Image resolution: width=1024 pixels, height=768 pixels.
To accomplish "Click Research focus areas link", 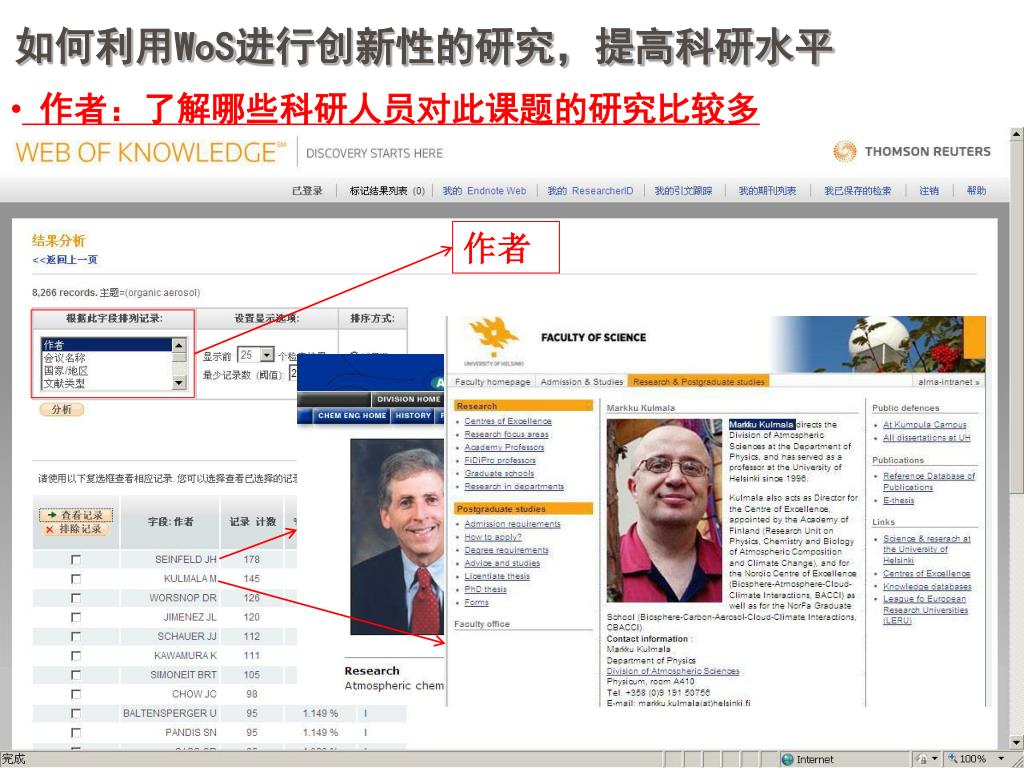I will click(506, 434).
